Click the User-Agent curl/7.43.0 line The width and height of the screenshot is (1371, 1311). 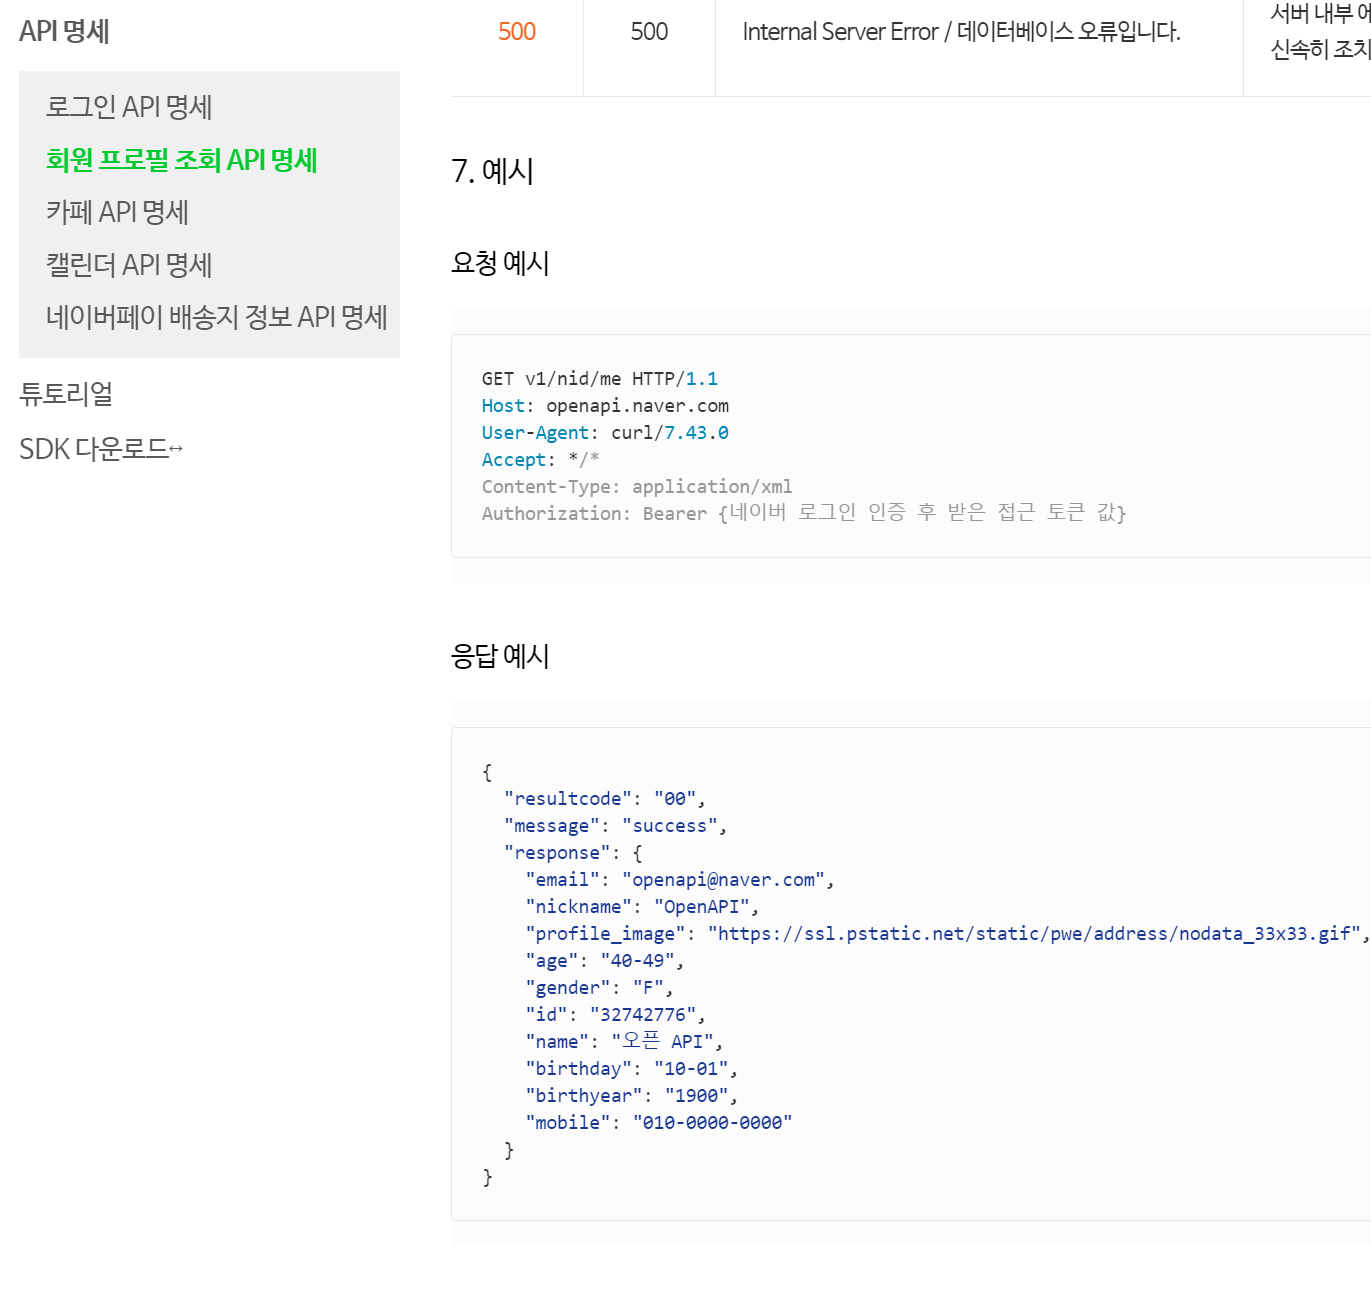605,433
